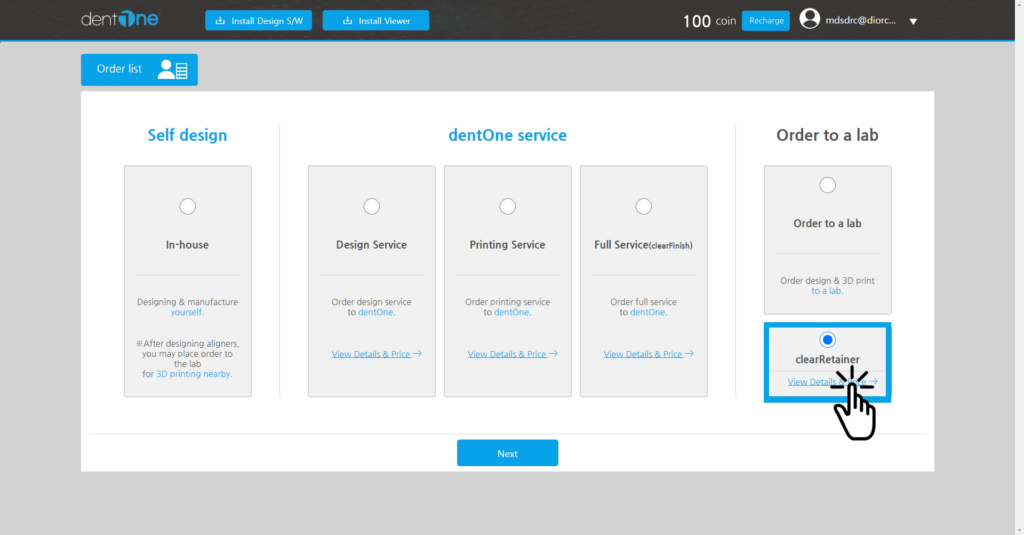Open View Details & Price under Design Service

click(x=376, y=354)
